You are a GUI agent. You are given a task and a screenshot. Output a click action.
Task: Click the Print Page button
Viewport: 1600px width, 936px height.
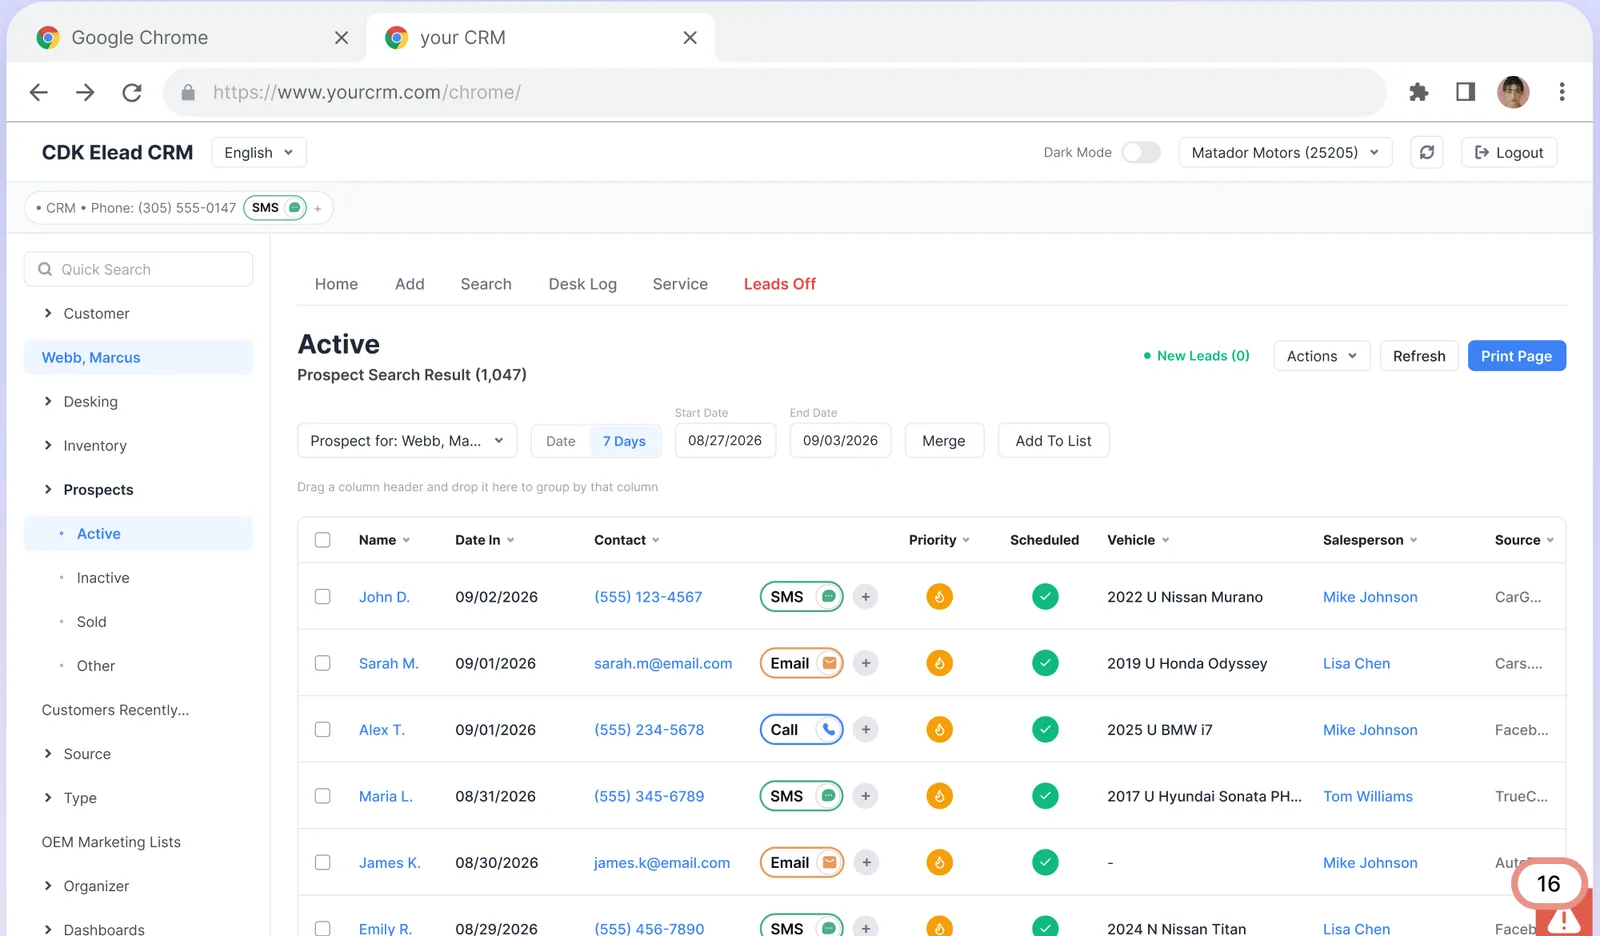click(x=1516, y=356)
